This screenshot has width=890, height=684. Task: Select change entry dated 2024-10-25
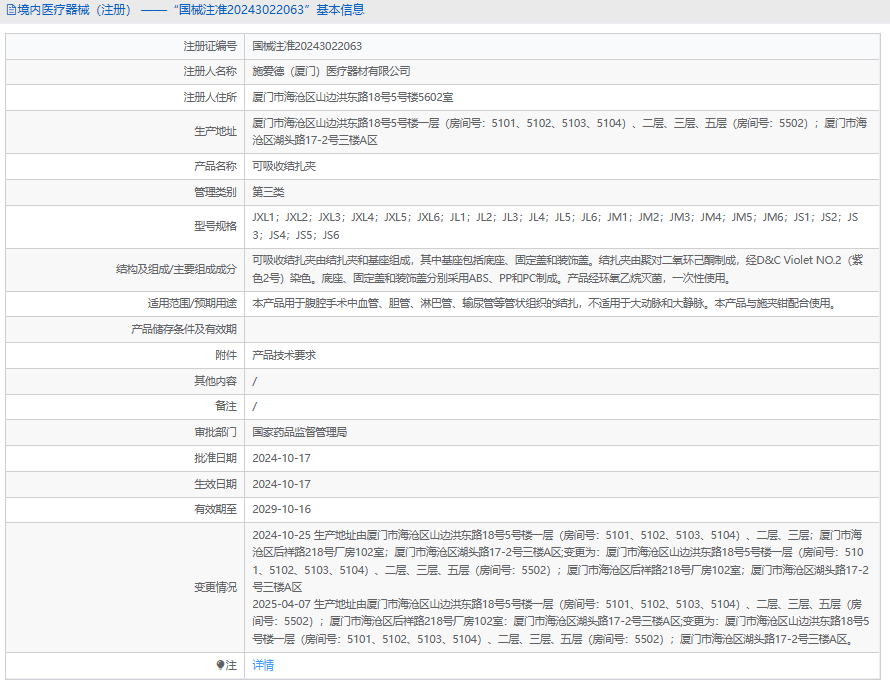tap(560, 561)
